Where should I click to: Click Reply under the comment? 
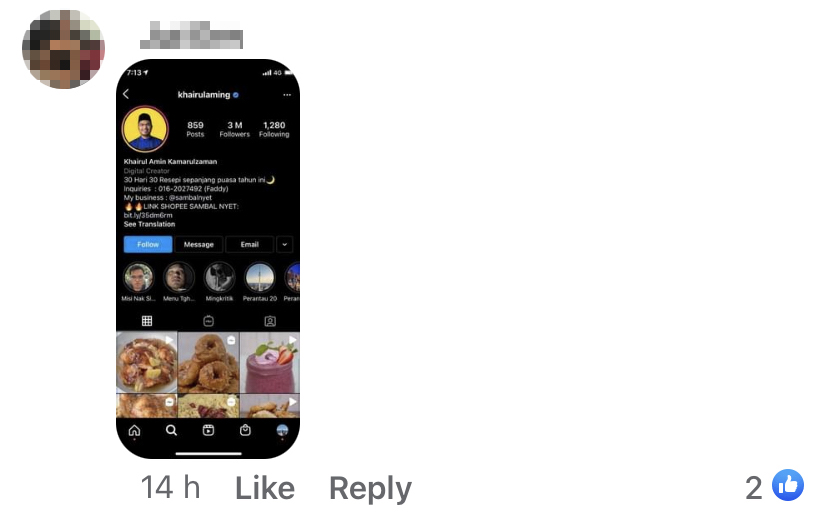[370, 489]
